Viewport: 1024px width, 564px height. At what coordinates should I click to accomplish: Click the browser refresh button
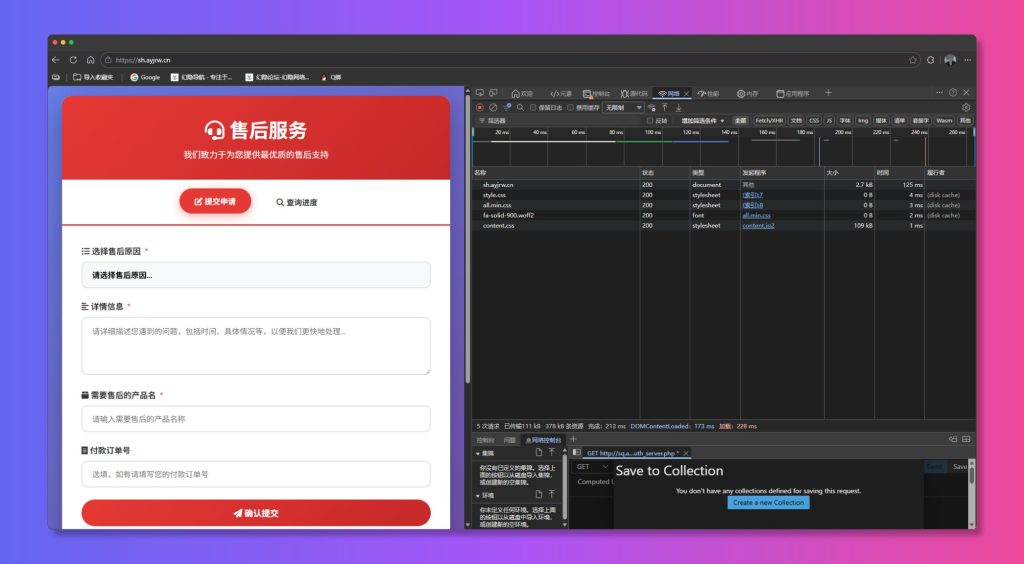point(73,60)
